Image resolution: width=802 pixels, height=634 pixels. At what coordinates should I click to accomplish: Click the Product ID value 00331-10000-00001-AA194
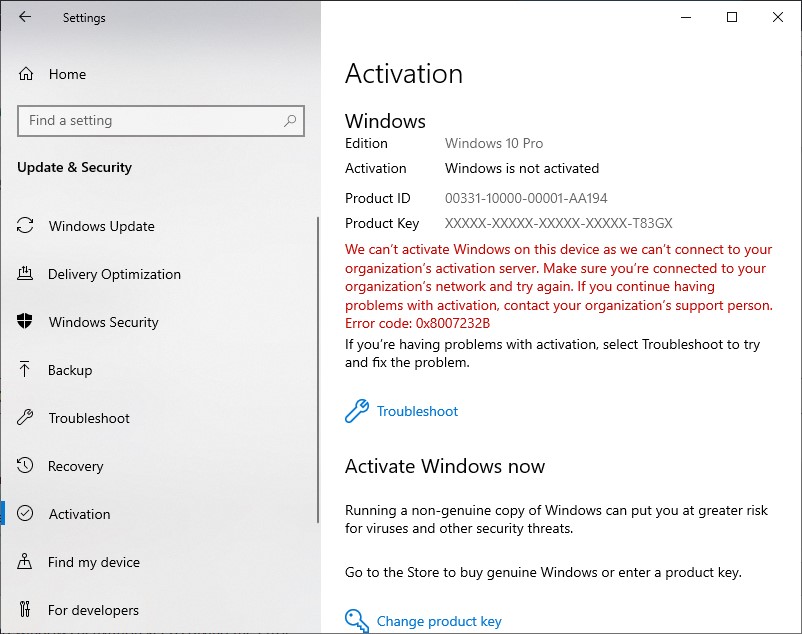click(526, 198)
